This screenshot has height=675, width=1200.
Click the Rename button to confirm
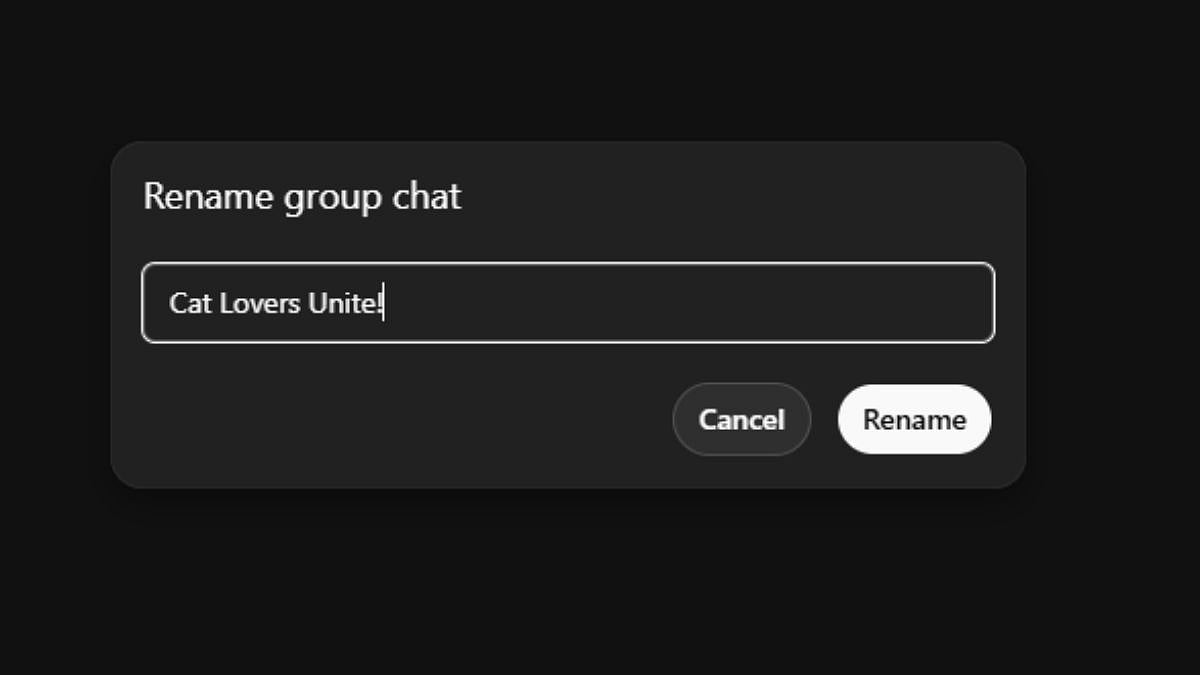(x=914, y=419)
